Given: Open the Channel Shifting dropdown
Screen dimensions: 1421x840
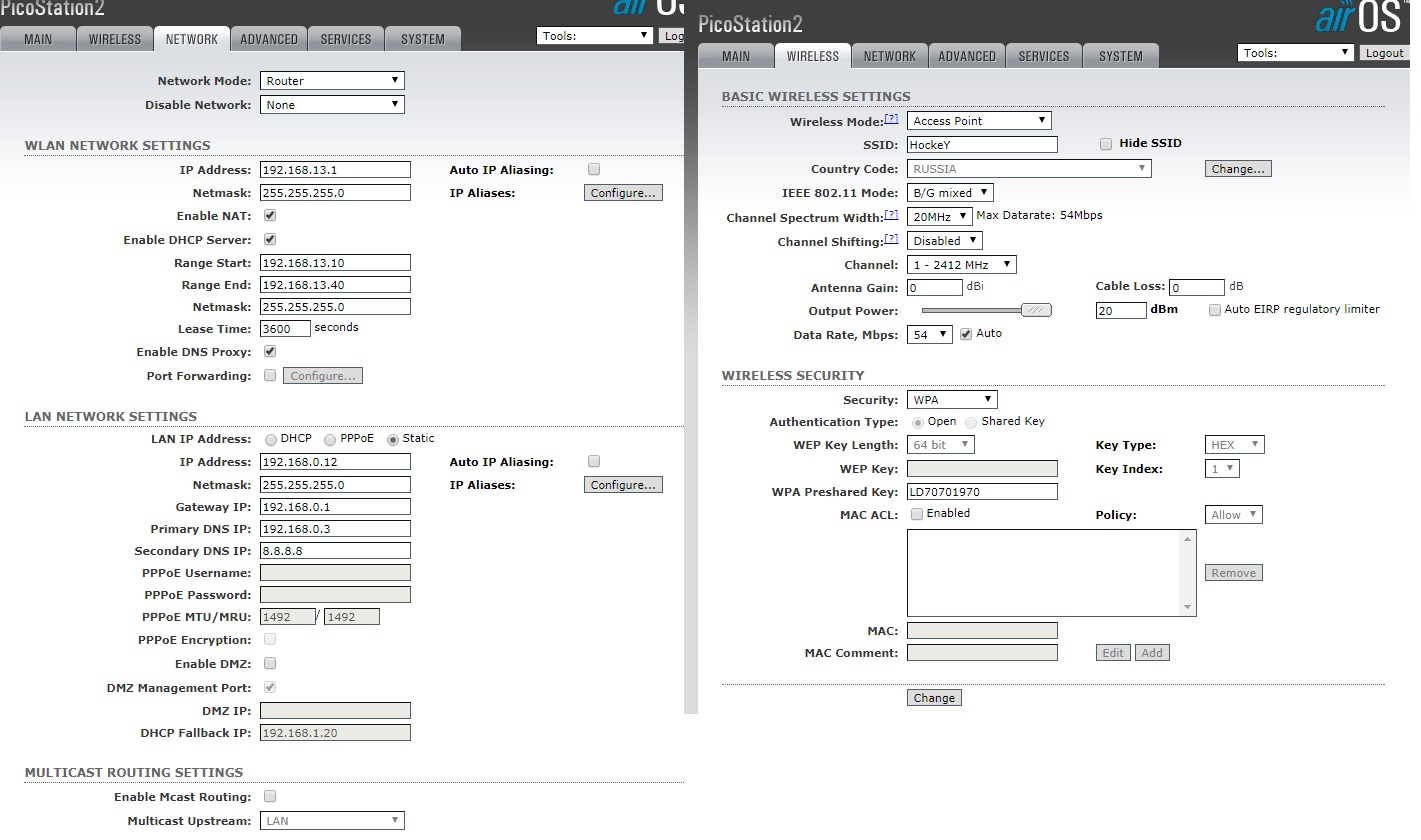Looking at the screenshot, I should click(945, 241).
